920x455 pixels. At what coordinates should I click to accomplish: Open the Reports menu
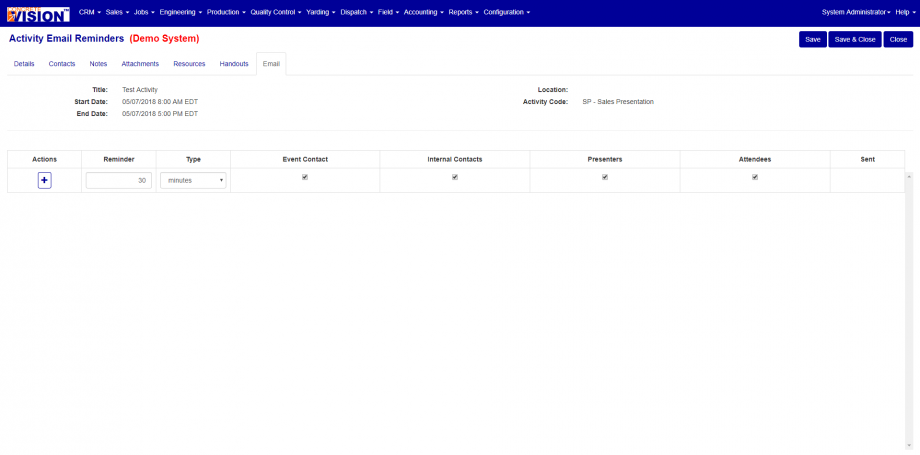pos(464,12)
